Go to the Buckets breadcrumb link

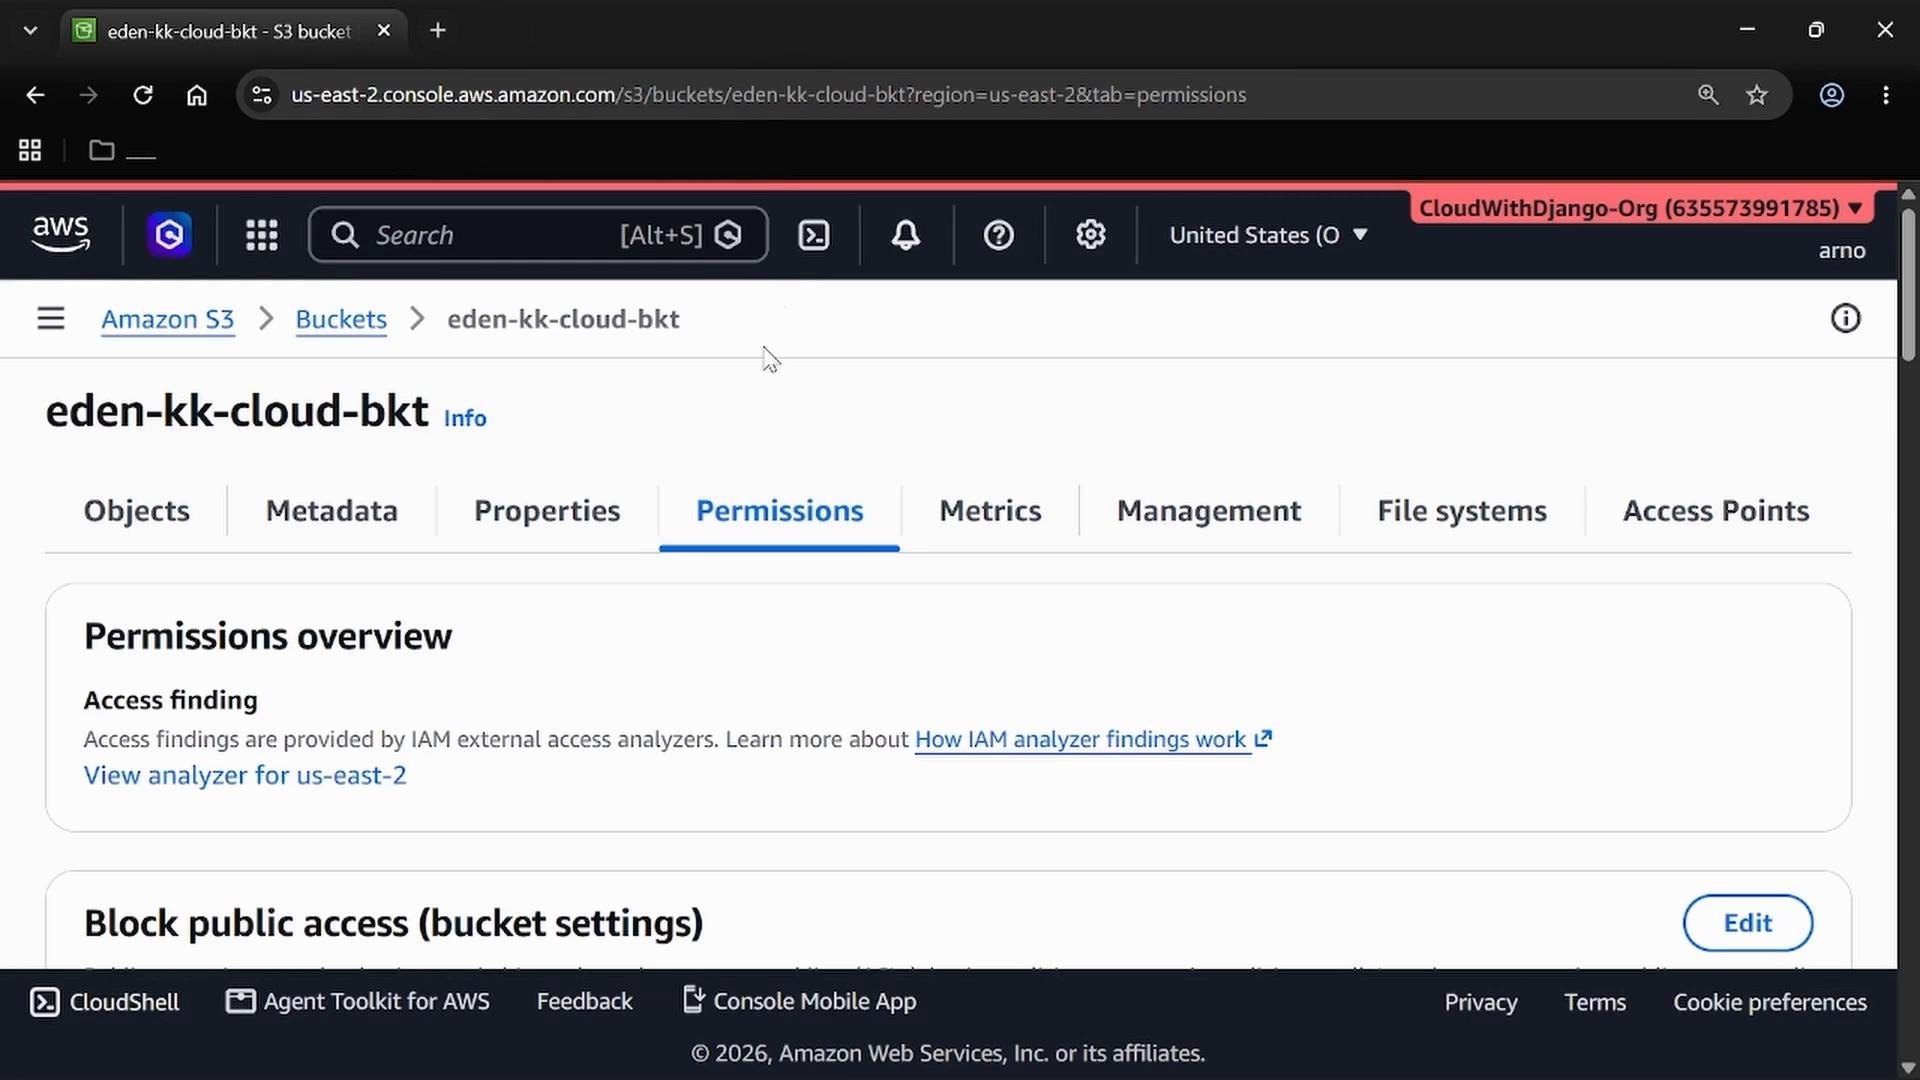341,320
